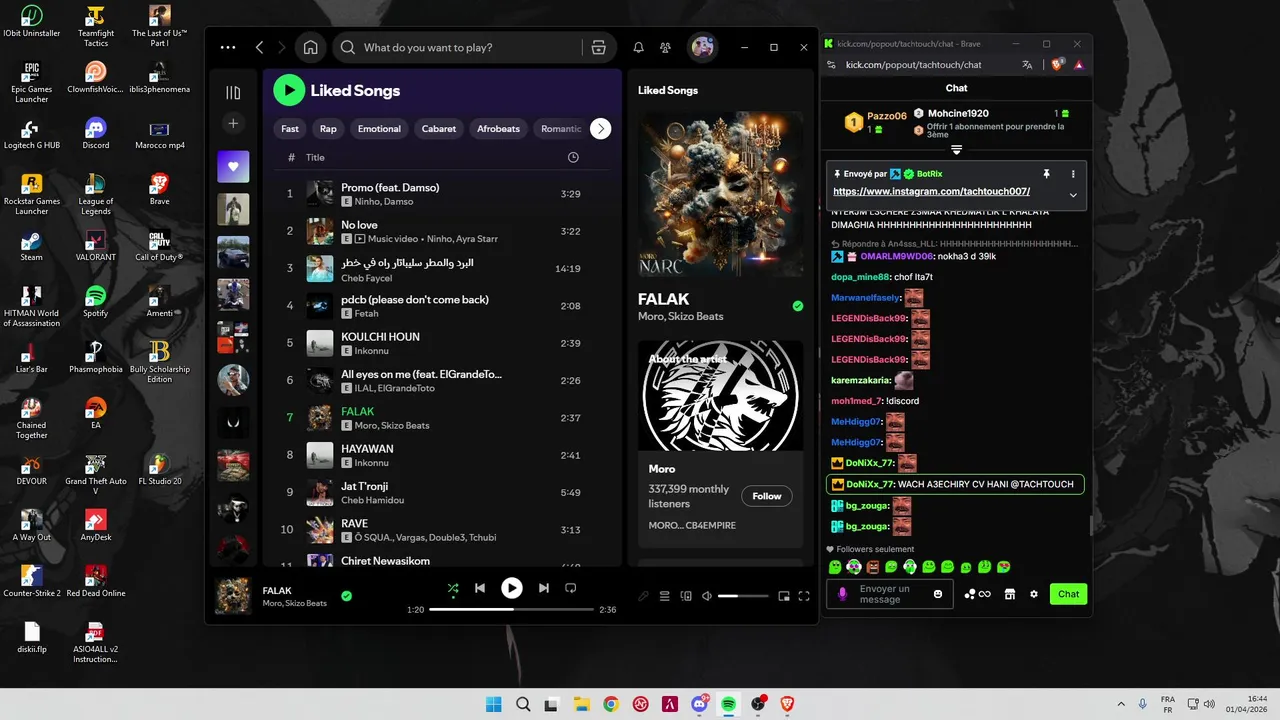Select song Promo (feat. Damso)

pyautogui.click(x=444, y=194)
